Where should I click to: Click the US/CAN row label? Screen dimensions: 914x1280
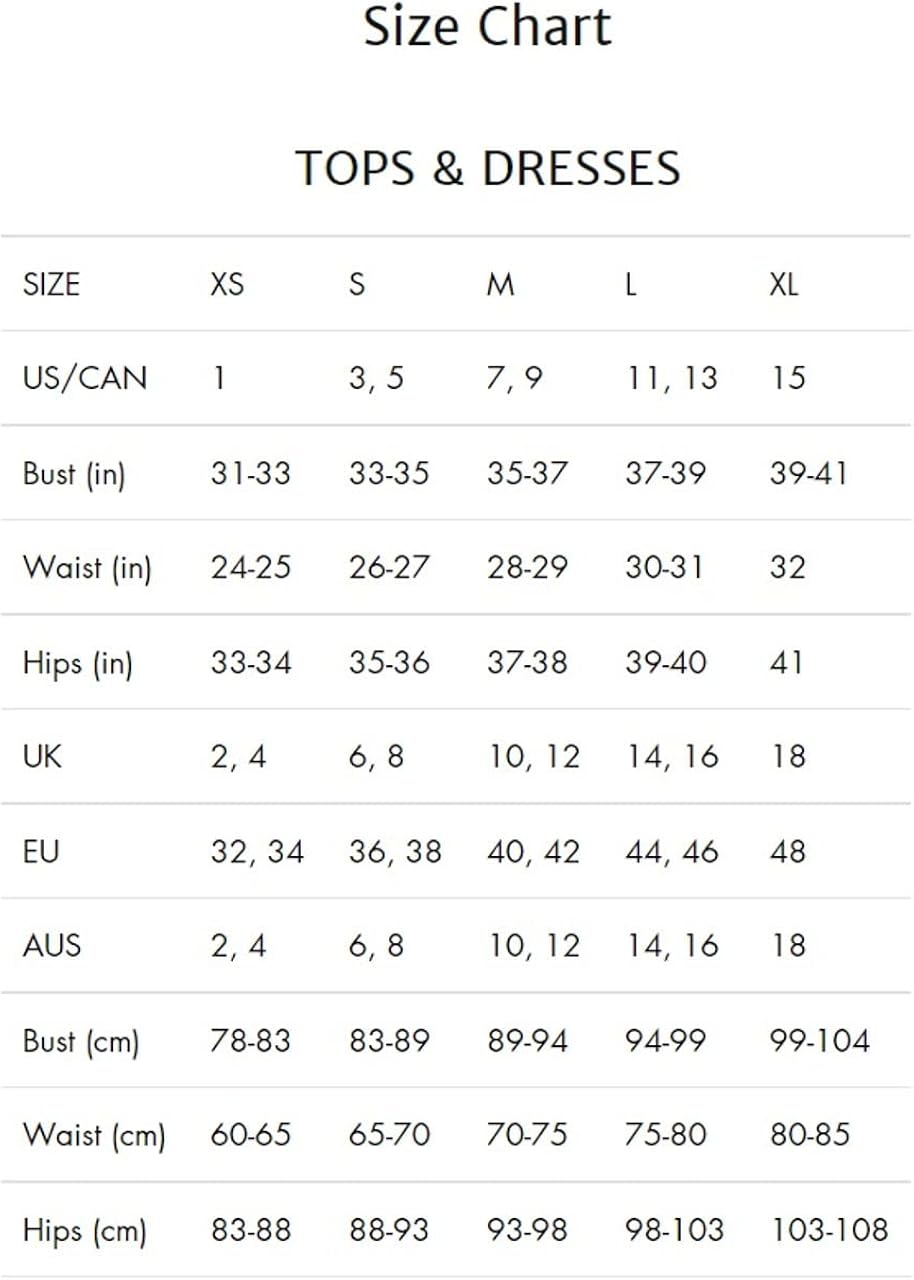click(84, 378)
